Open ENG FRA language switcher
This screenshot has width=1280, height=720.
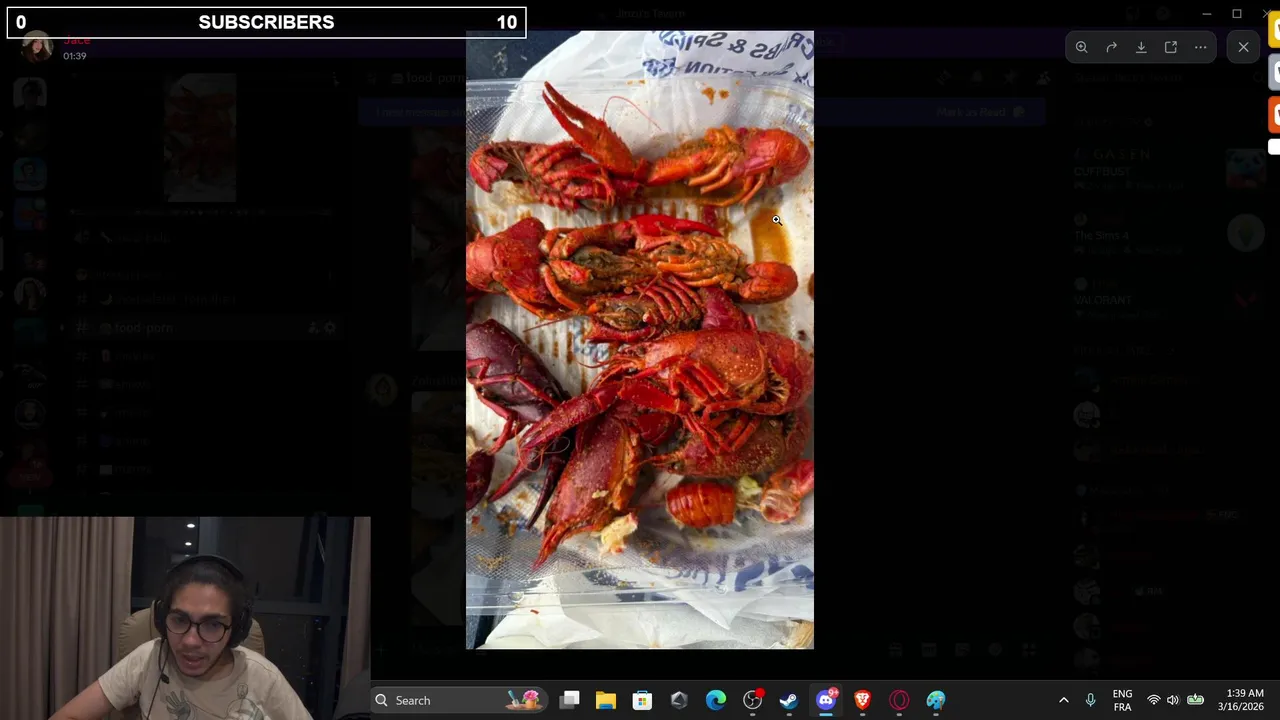click(1123, 700)
